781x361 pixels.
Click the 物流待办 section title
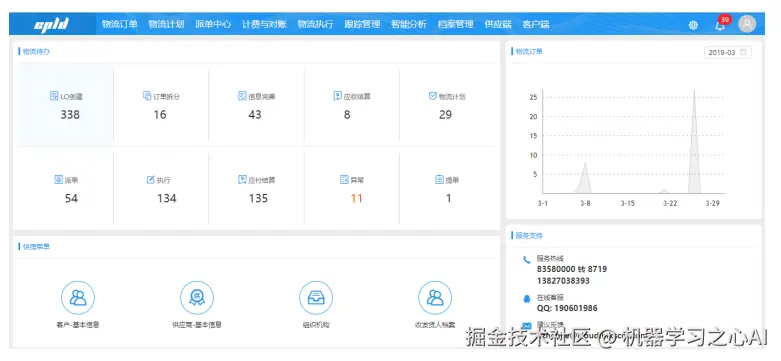(x=36, y=51)
